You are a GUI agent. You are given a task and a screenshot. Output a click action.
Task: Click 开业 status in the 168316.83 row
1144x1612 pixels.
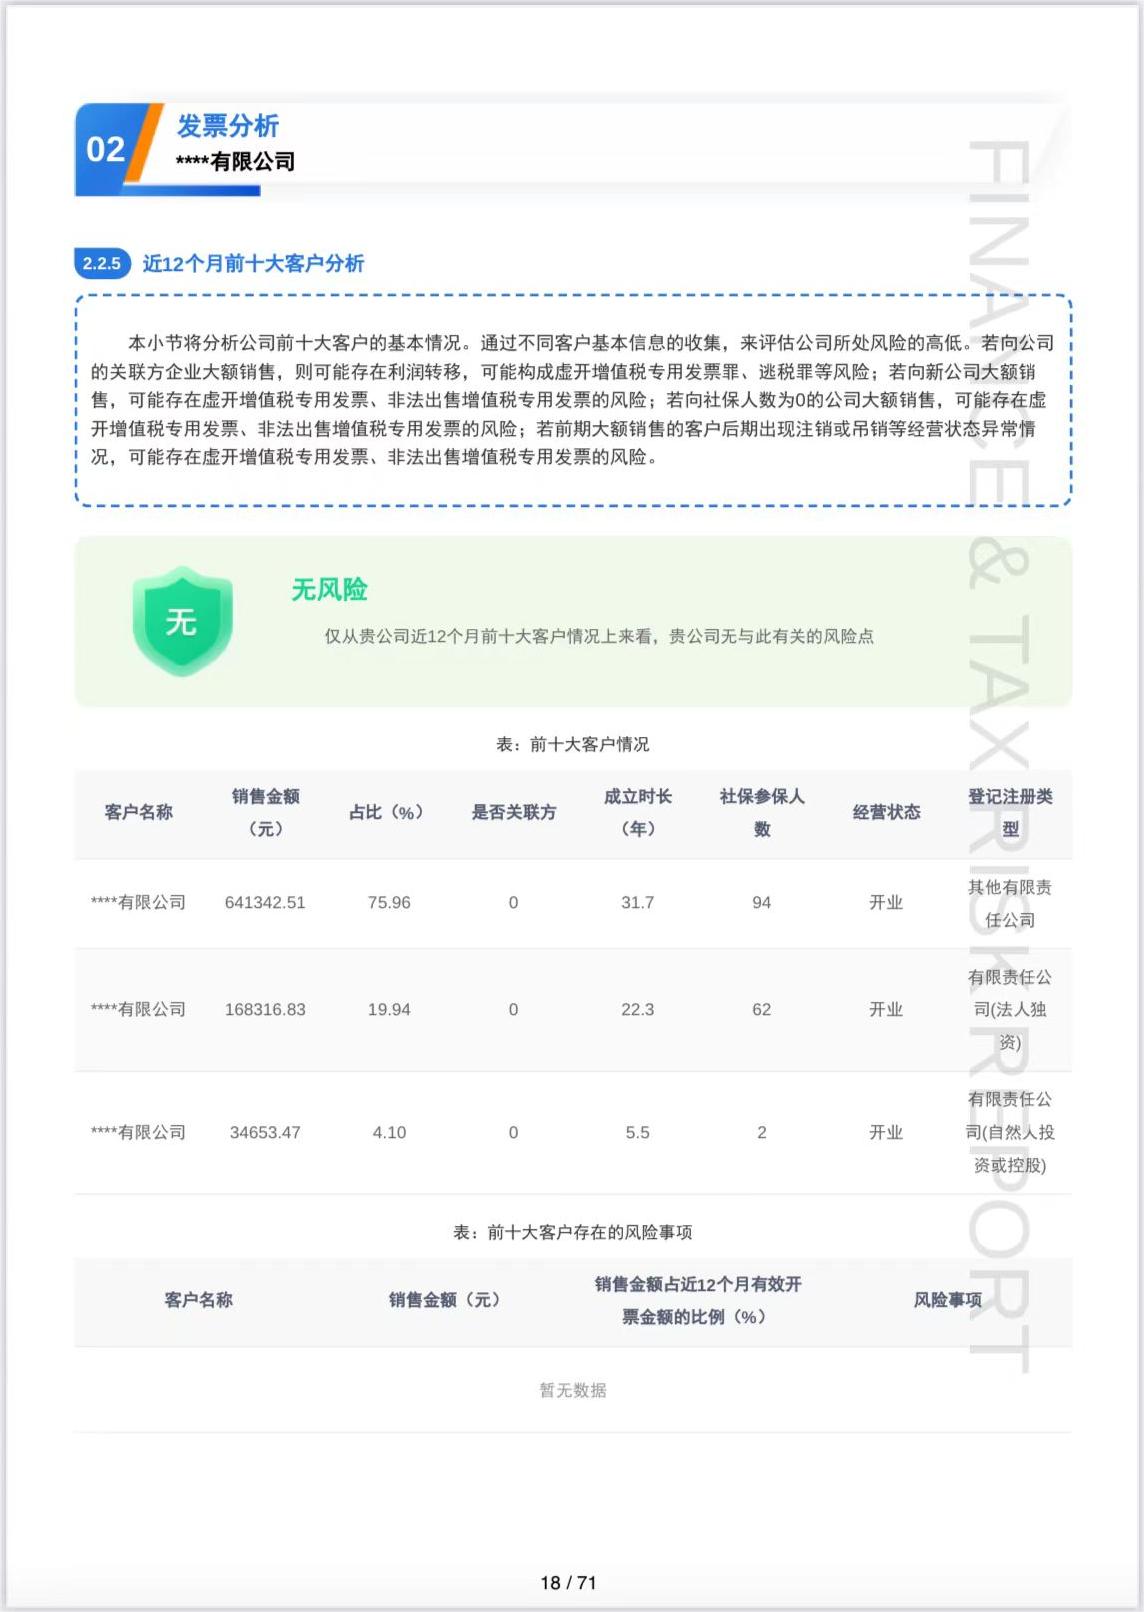[x=886, y=1009]
